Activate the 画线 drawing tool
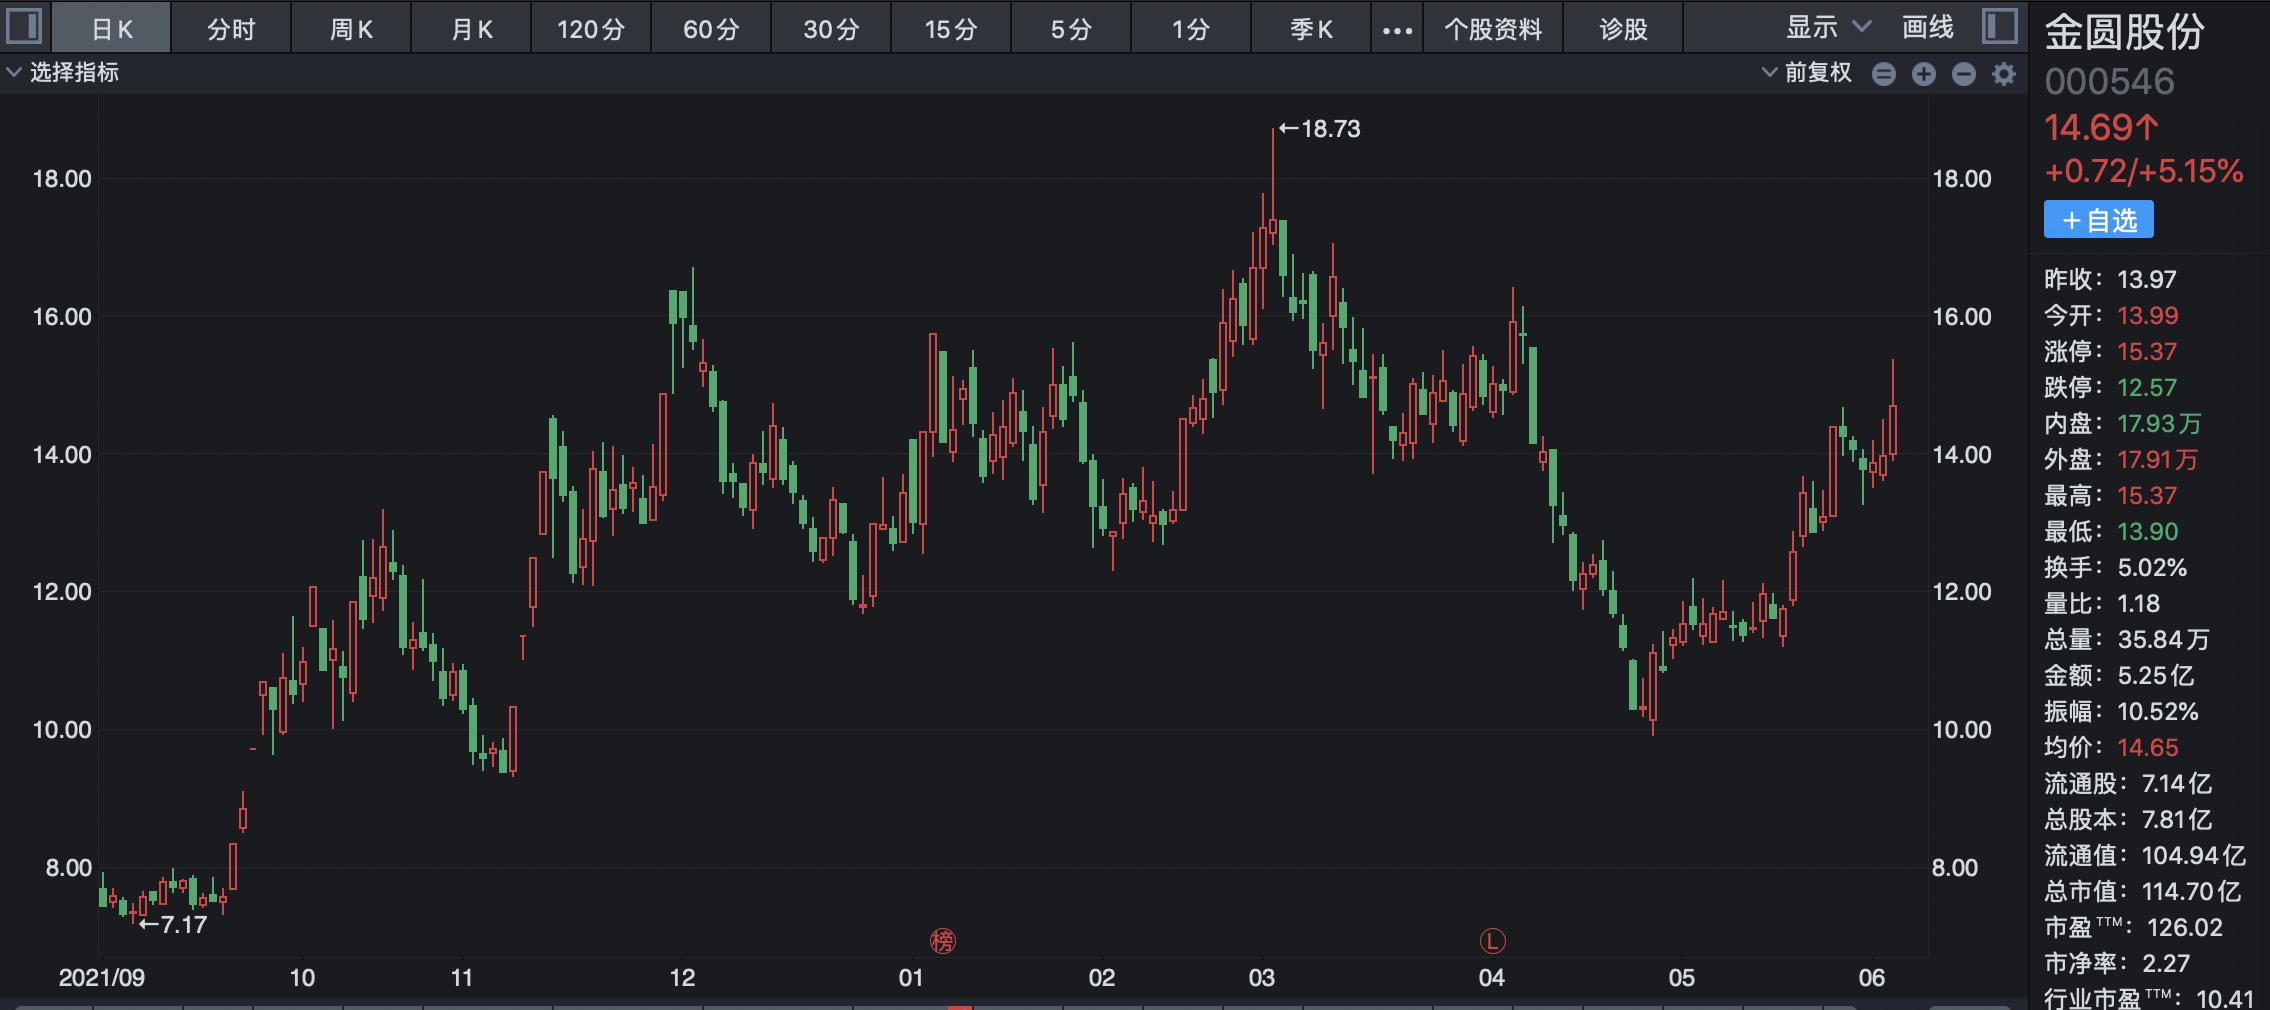 tap(1927, 27)
